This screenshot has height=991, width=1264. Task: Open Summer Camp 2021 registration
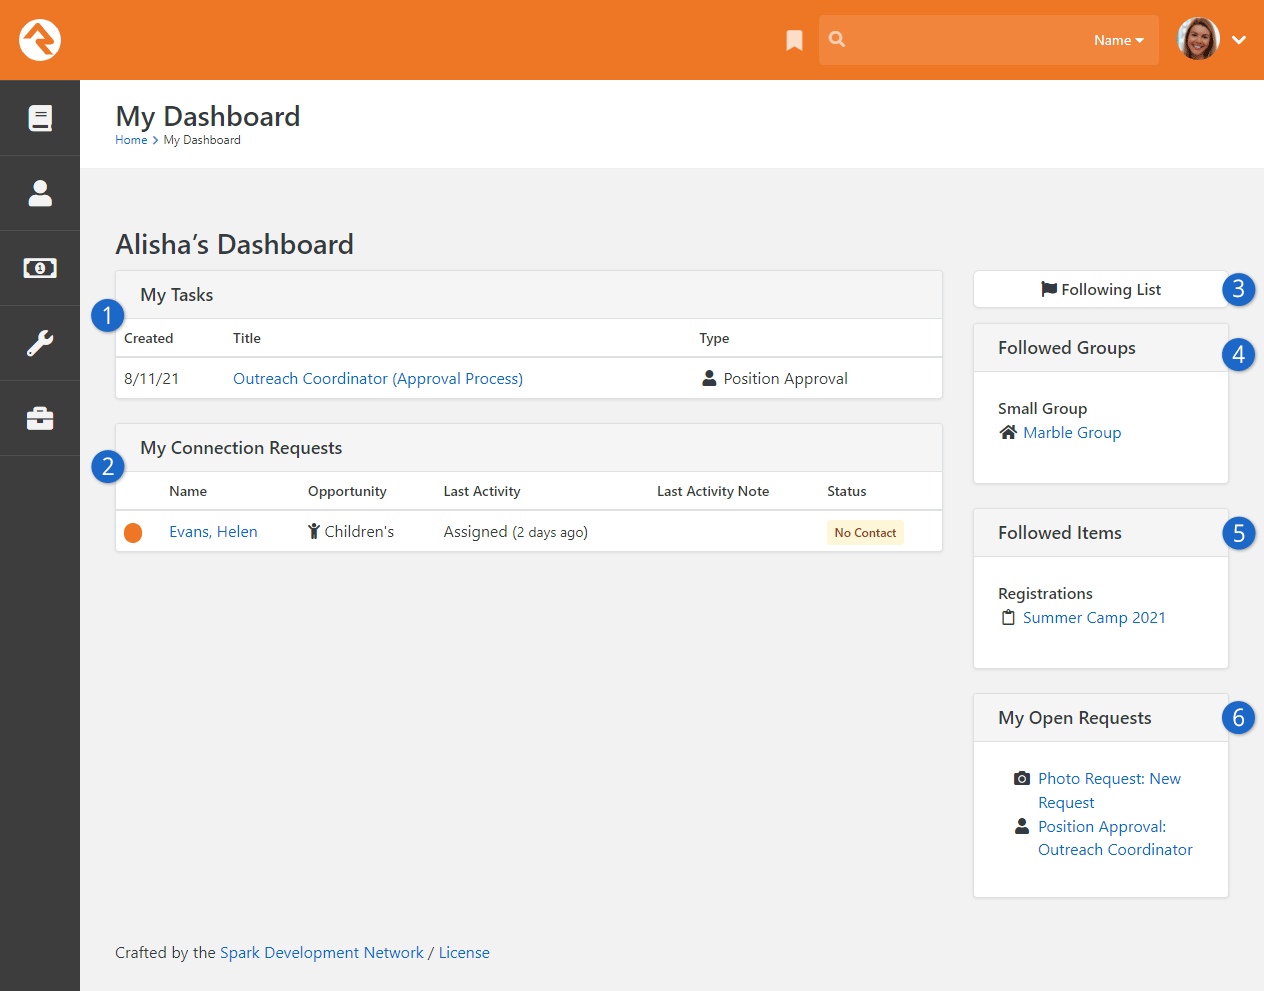[1094, 617]
